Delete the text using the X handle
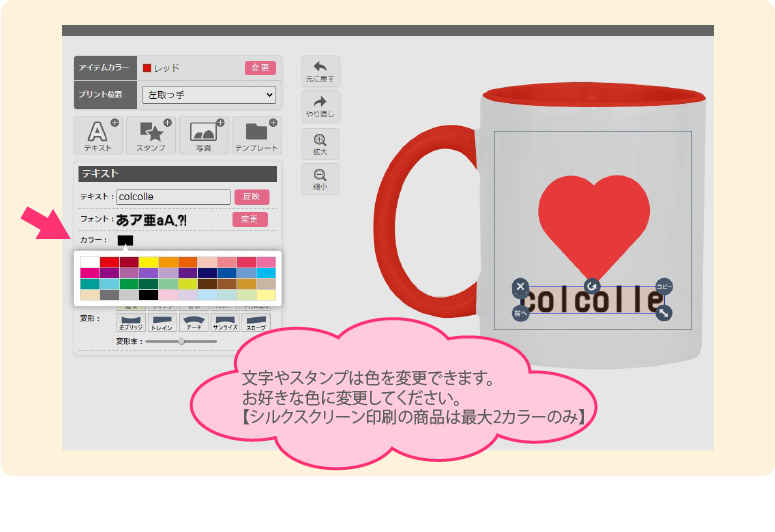The height and width of the screenshot is (532, 775). click(x=520, y=286)
